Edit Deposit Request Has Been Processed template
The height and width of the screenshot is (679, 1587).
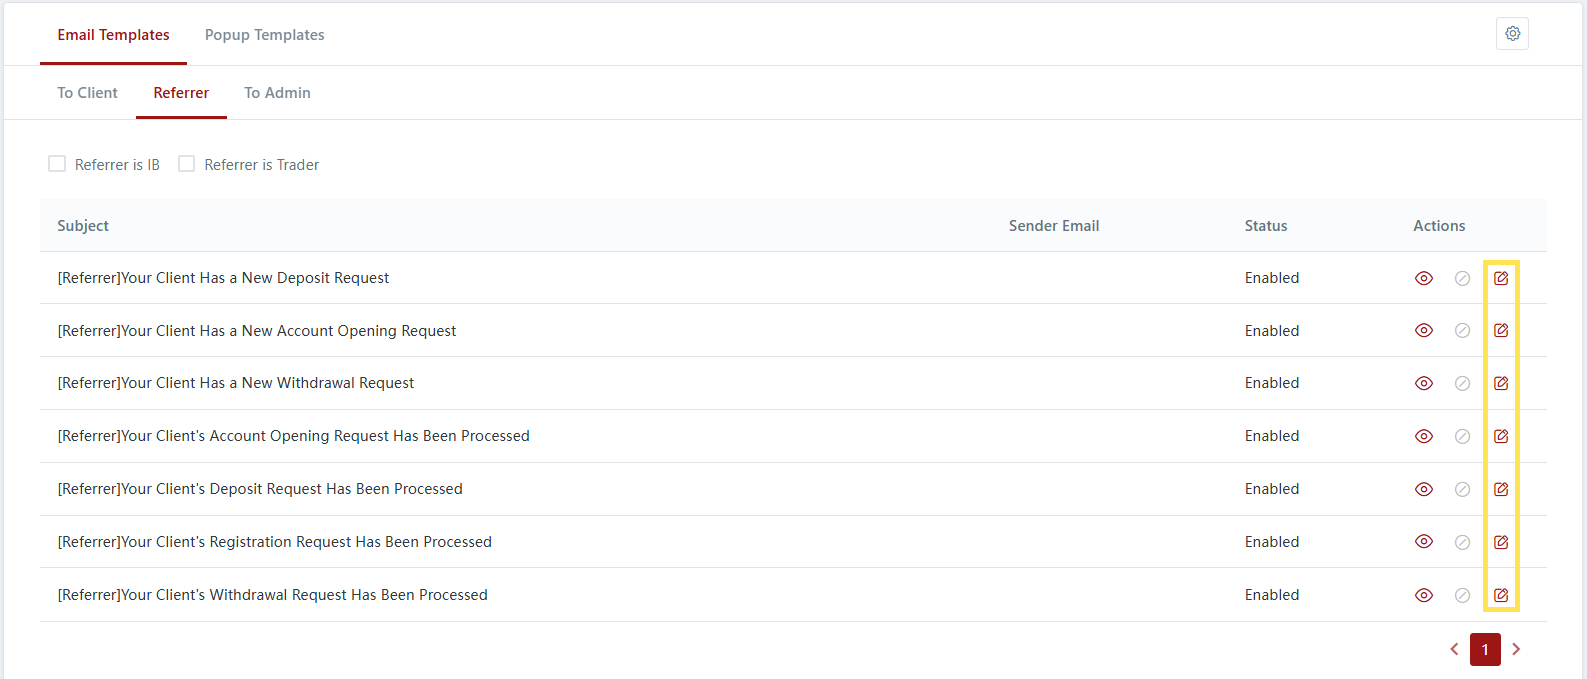click(x=1501, y=489)
